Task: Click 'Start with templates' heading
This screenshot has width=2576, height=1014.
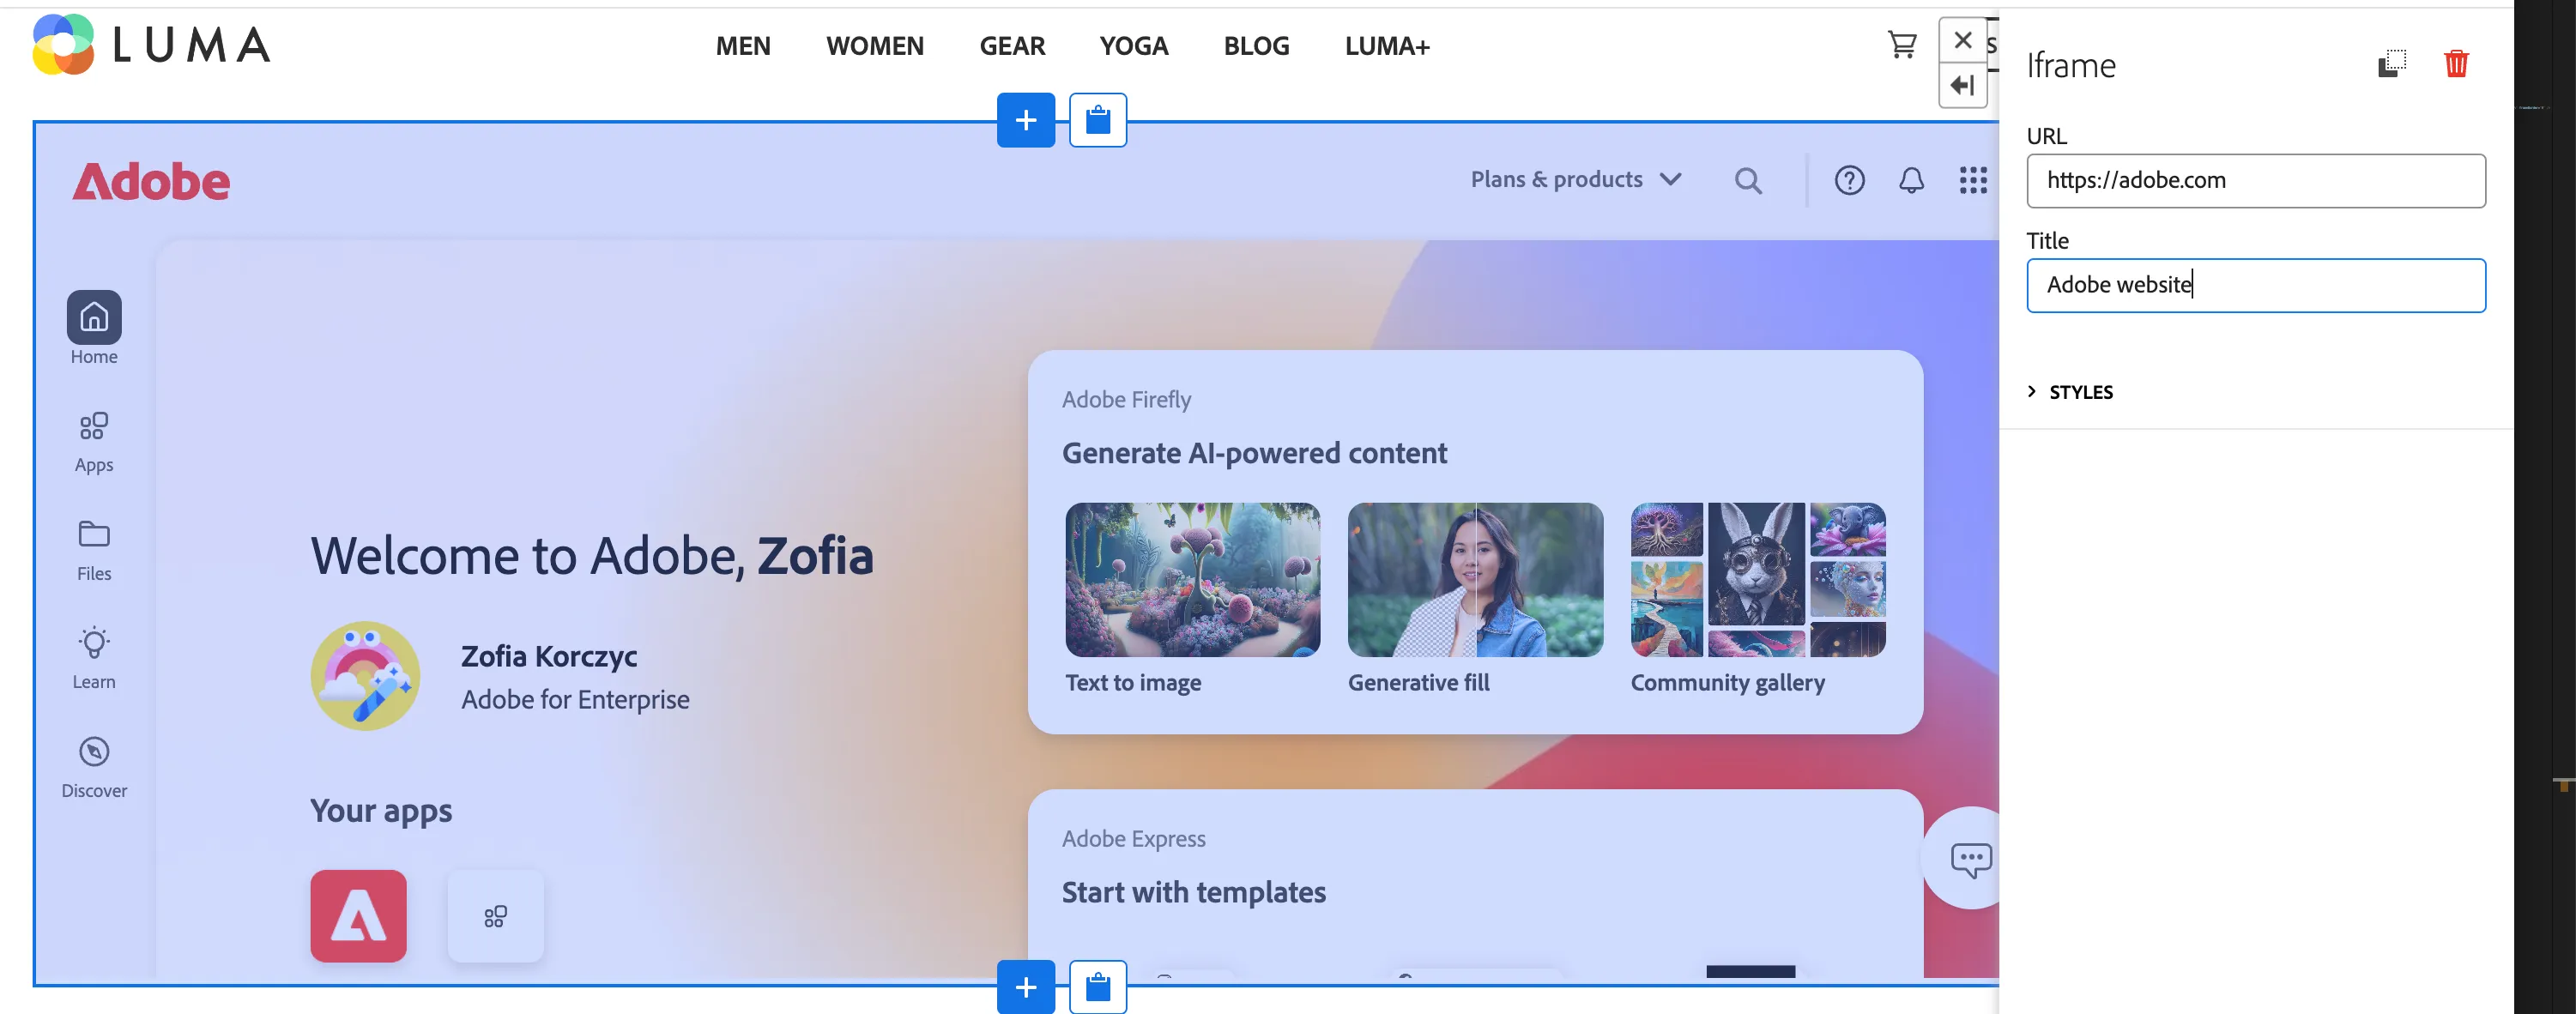Action: click(1193, 892)
